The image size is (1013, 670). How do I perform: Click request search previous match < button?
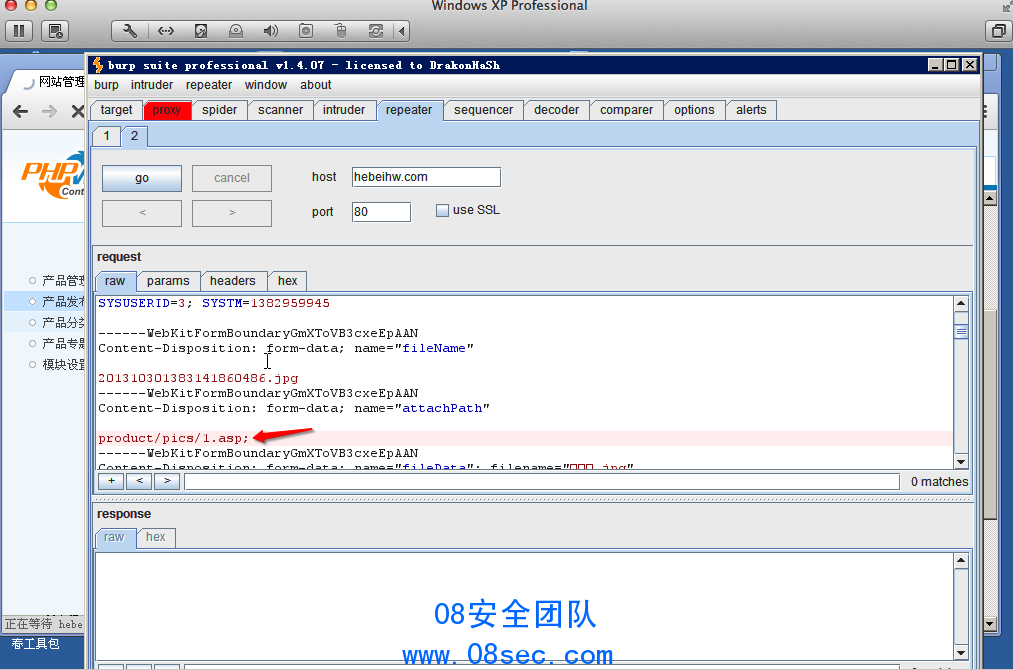pyautogui.click(x=140, y=481)
